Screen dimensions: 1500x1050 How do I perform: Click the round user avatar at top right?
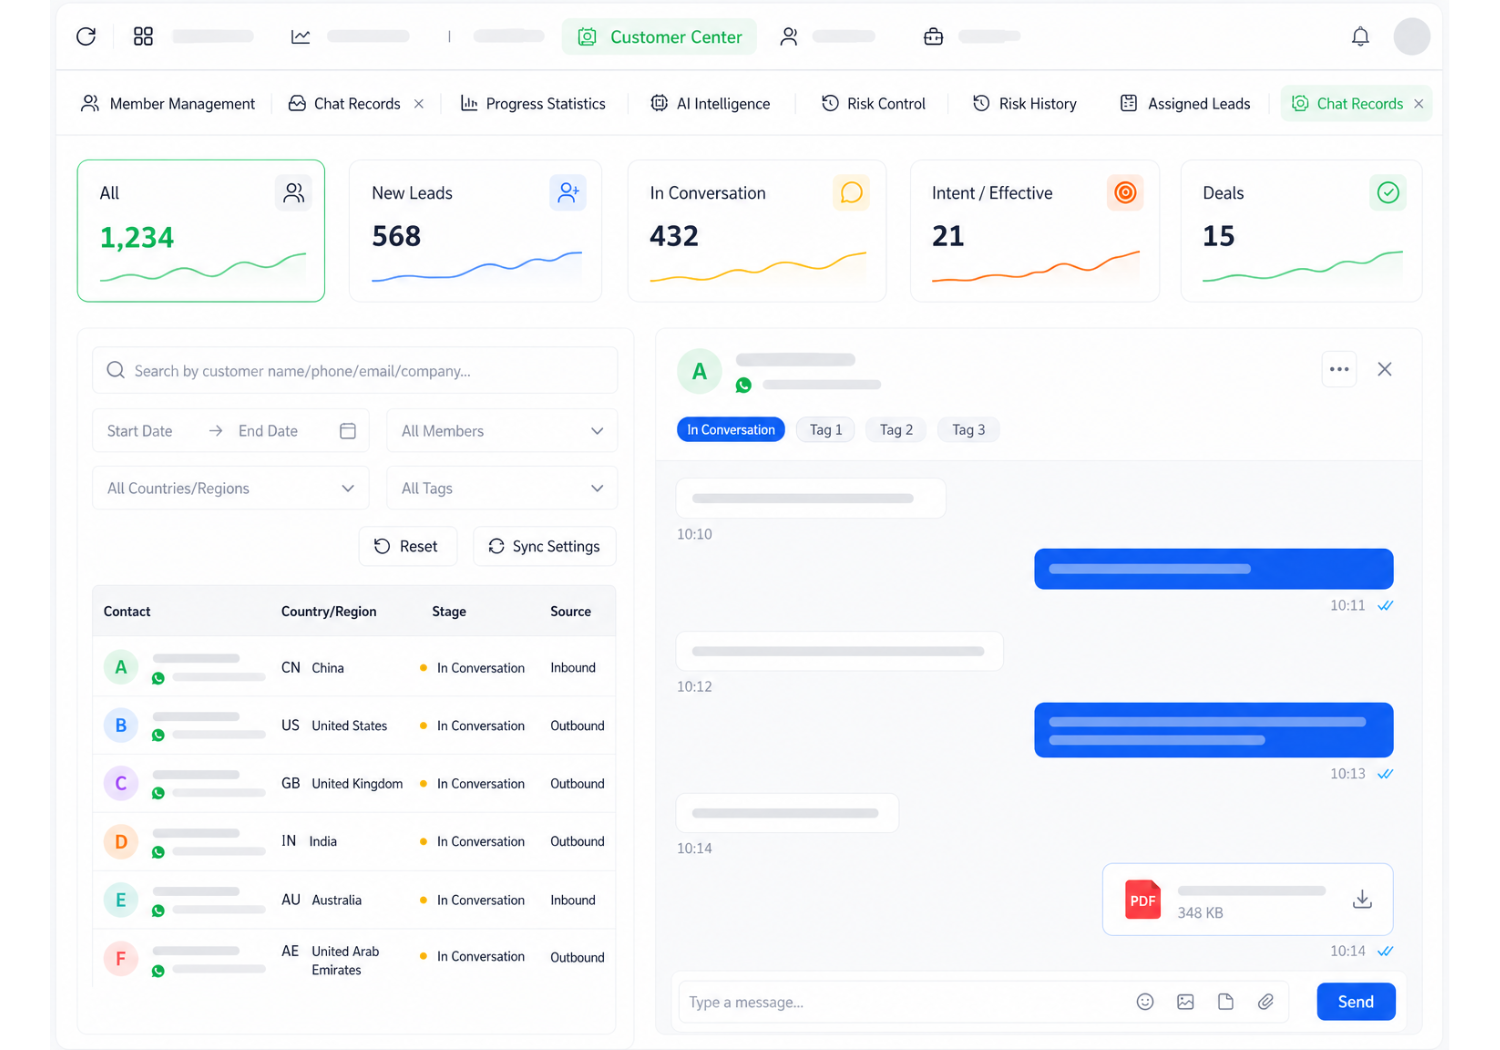pos(1412,37)
